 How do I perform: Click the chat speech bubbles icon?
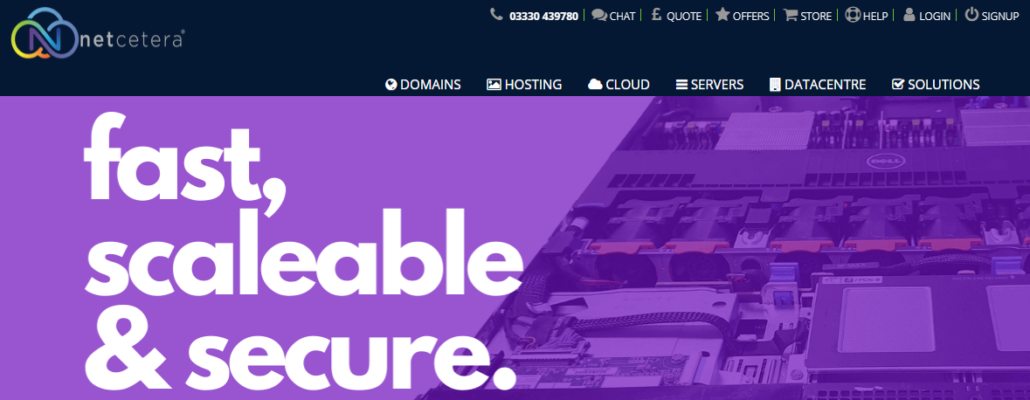pyautogui.click(x=598, y=15)
